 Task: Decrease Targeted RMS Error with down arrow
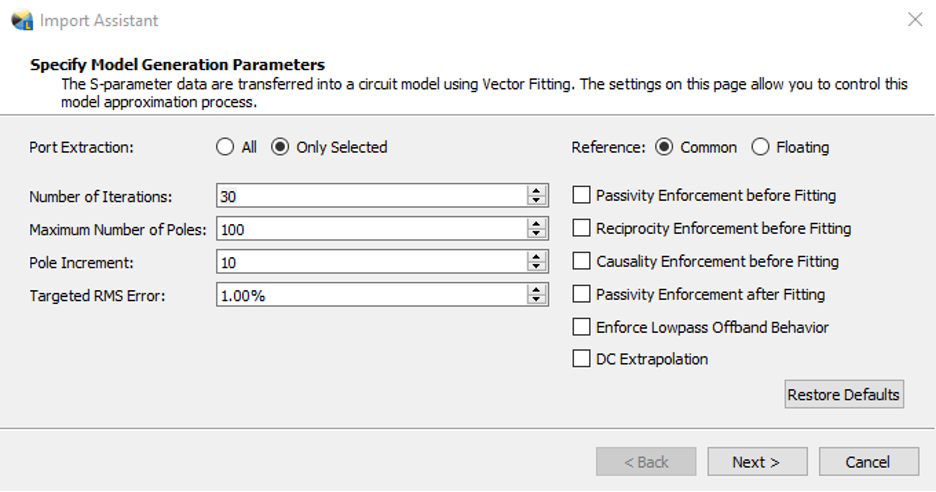(x=537, y=300)
